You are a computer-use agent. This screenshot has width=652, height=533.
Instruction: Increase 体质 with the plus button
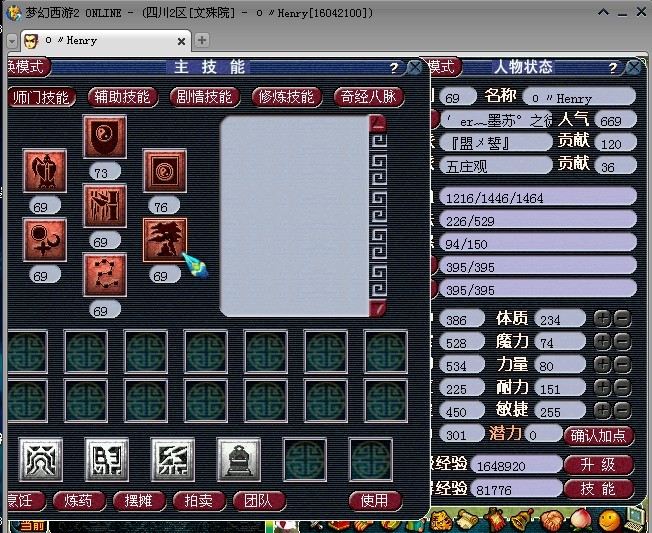coord(602,319)
